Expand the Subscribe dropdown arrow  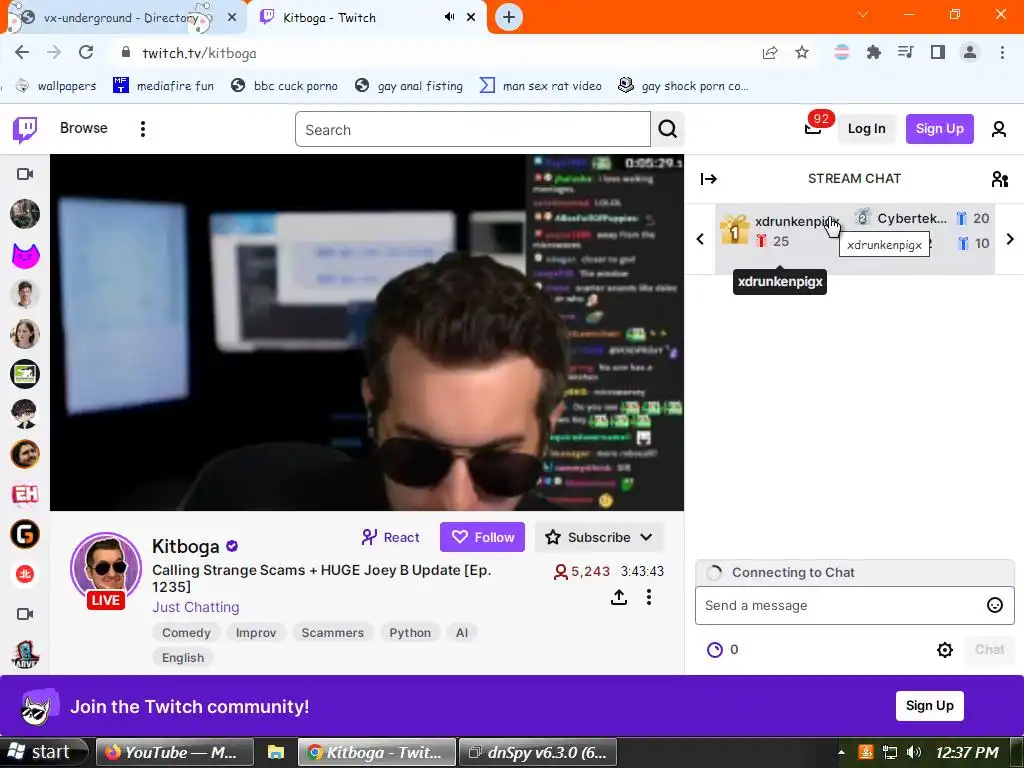coord(646,537)
